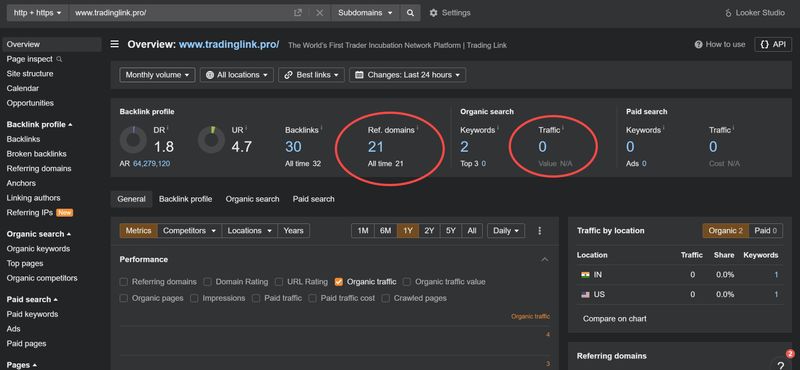Click the UR donut chart

(211, 140)
